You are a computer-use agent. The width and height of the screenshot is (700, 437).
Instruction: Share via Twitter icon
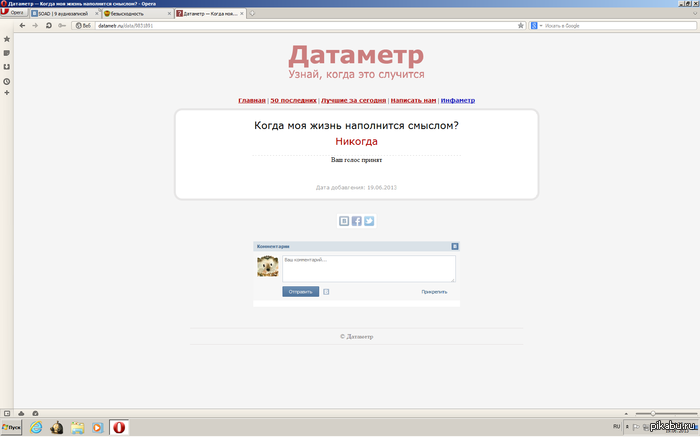click(369, 221)
